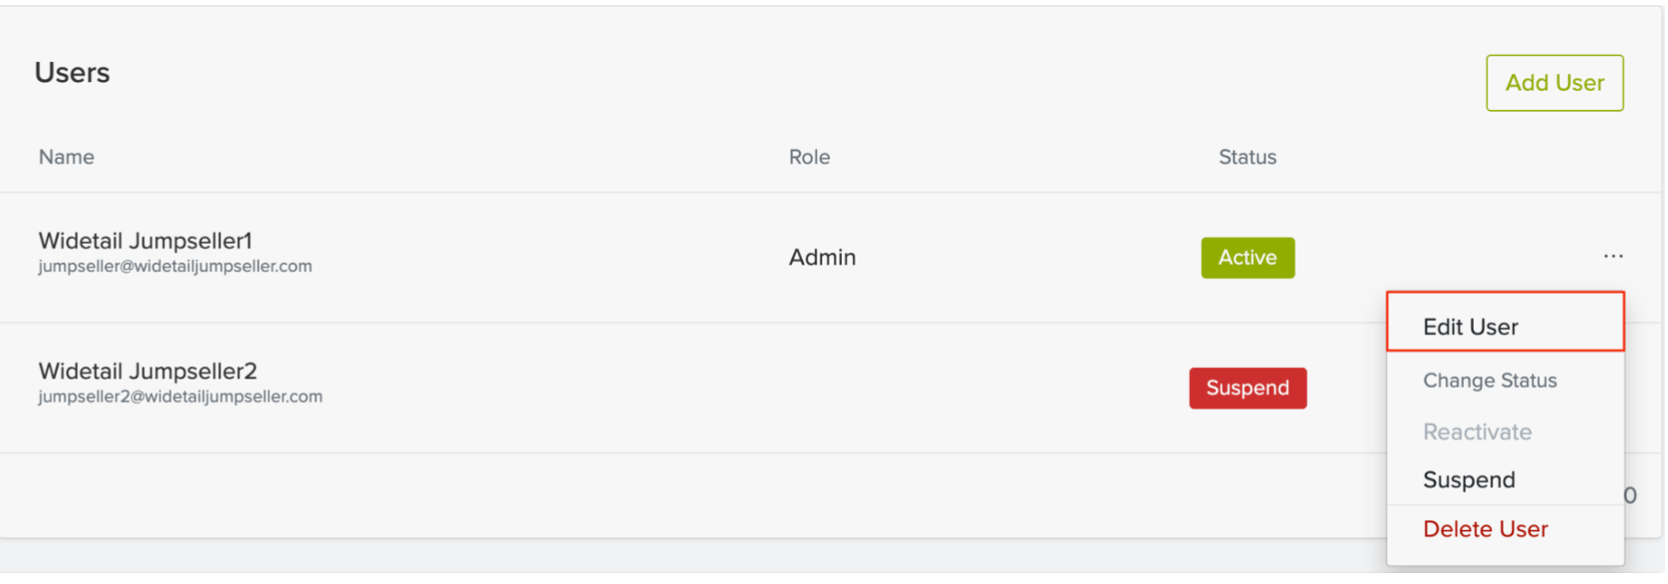This screenshot has width=1668, height=584.
Task: Open the three-dot menu for Widetail Jumpseller1
Action: 1612,257
